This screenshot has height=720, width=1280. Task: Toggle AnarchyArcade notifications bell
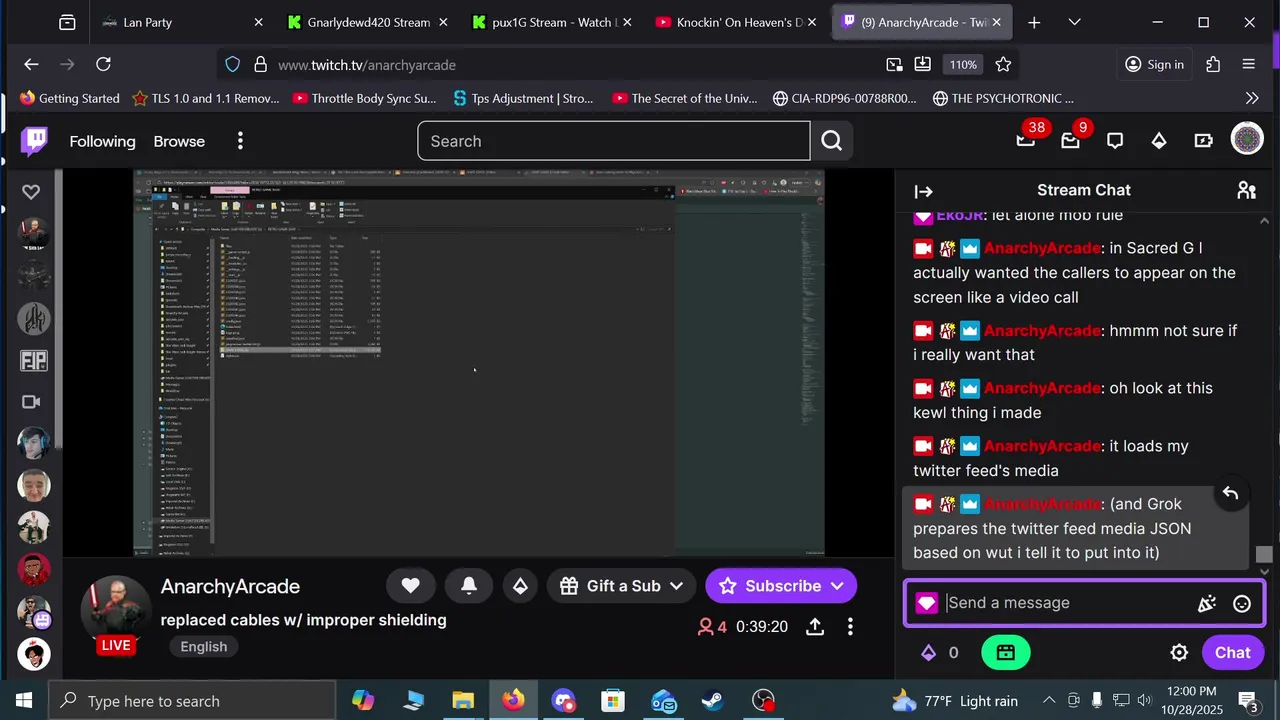coord(468,586)
